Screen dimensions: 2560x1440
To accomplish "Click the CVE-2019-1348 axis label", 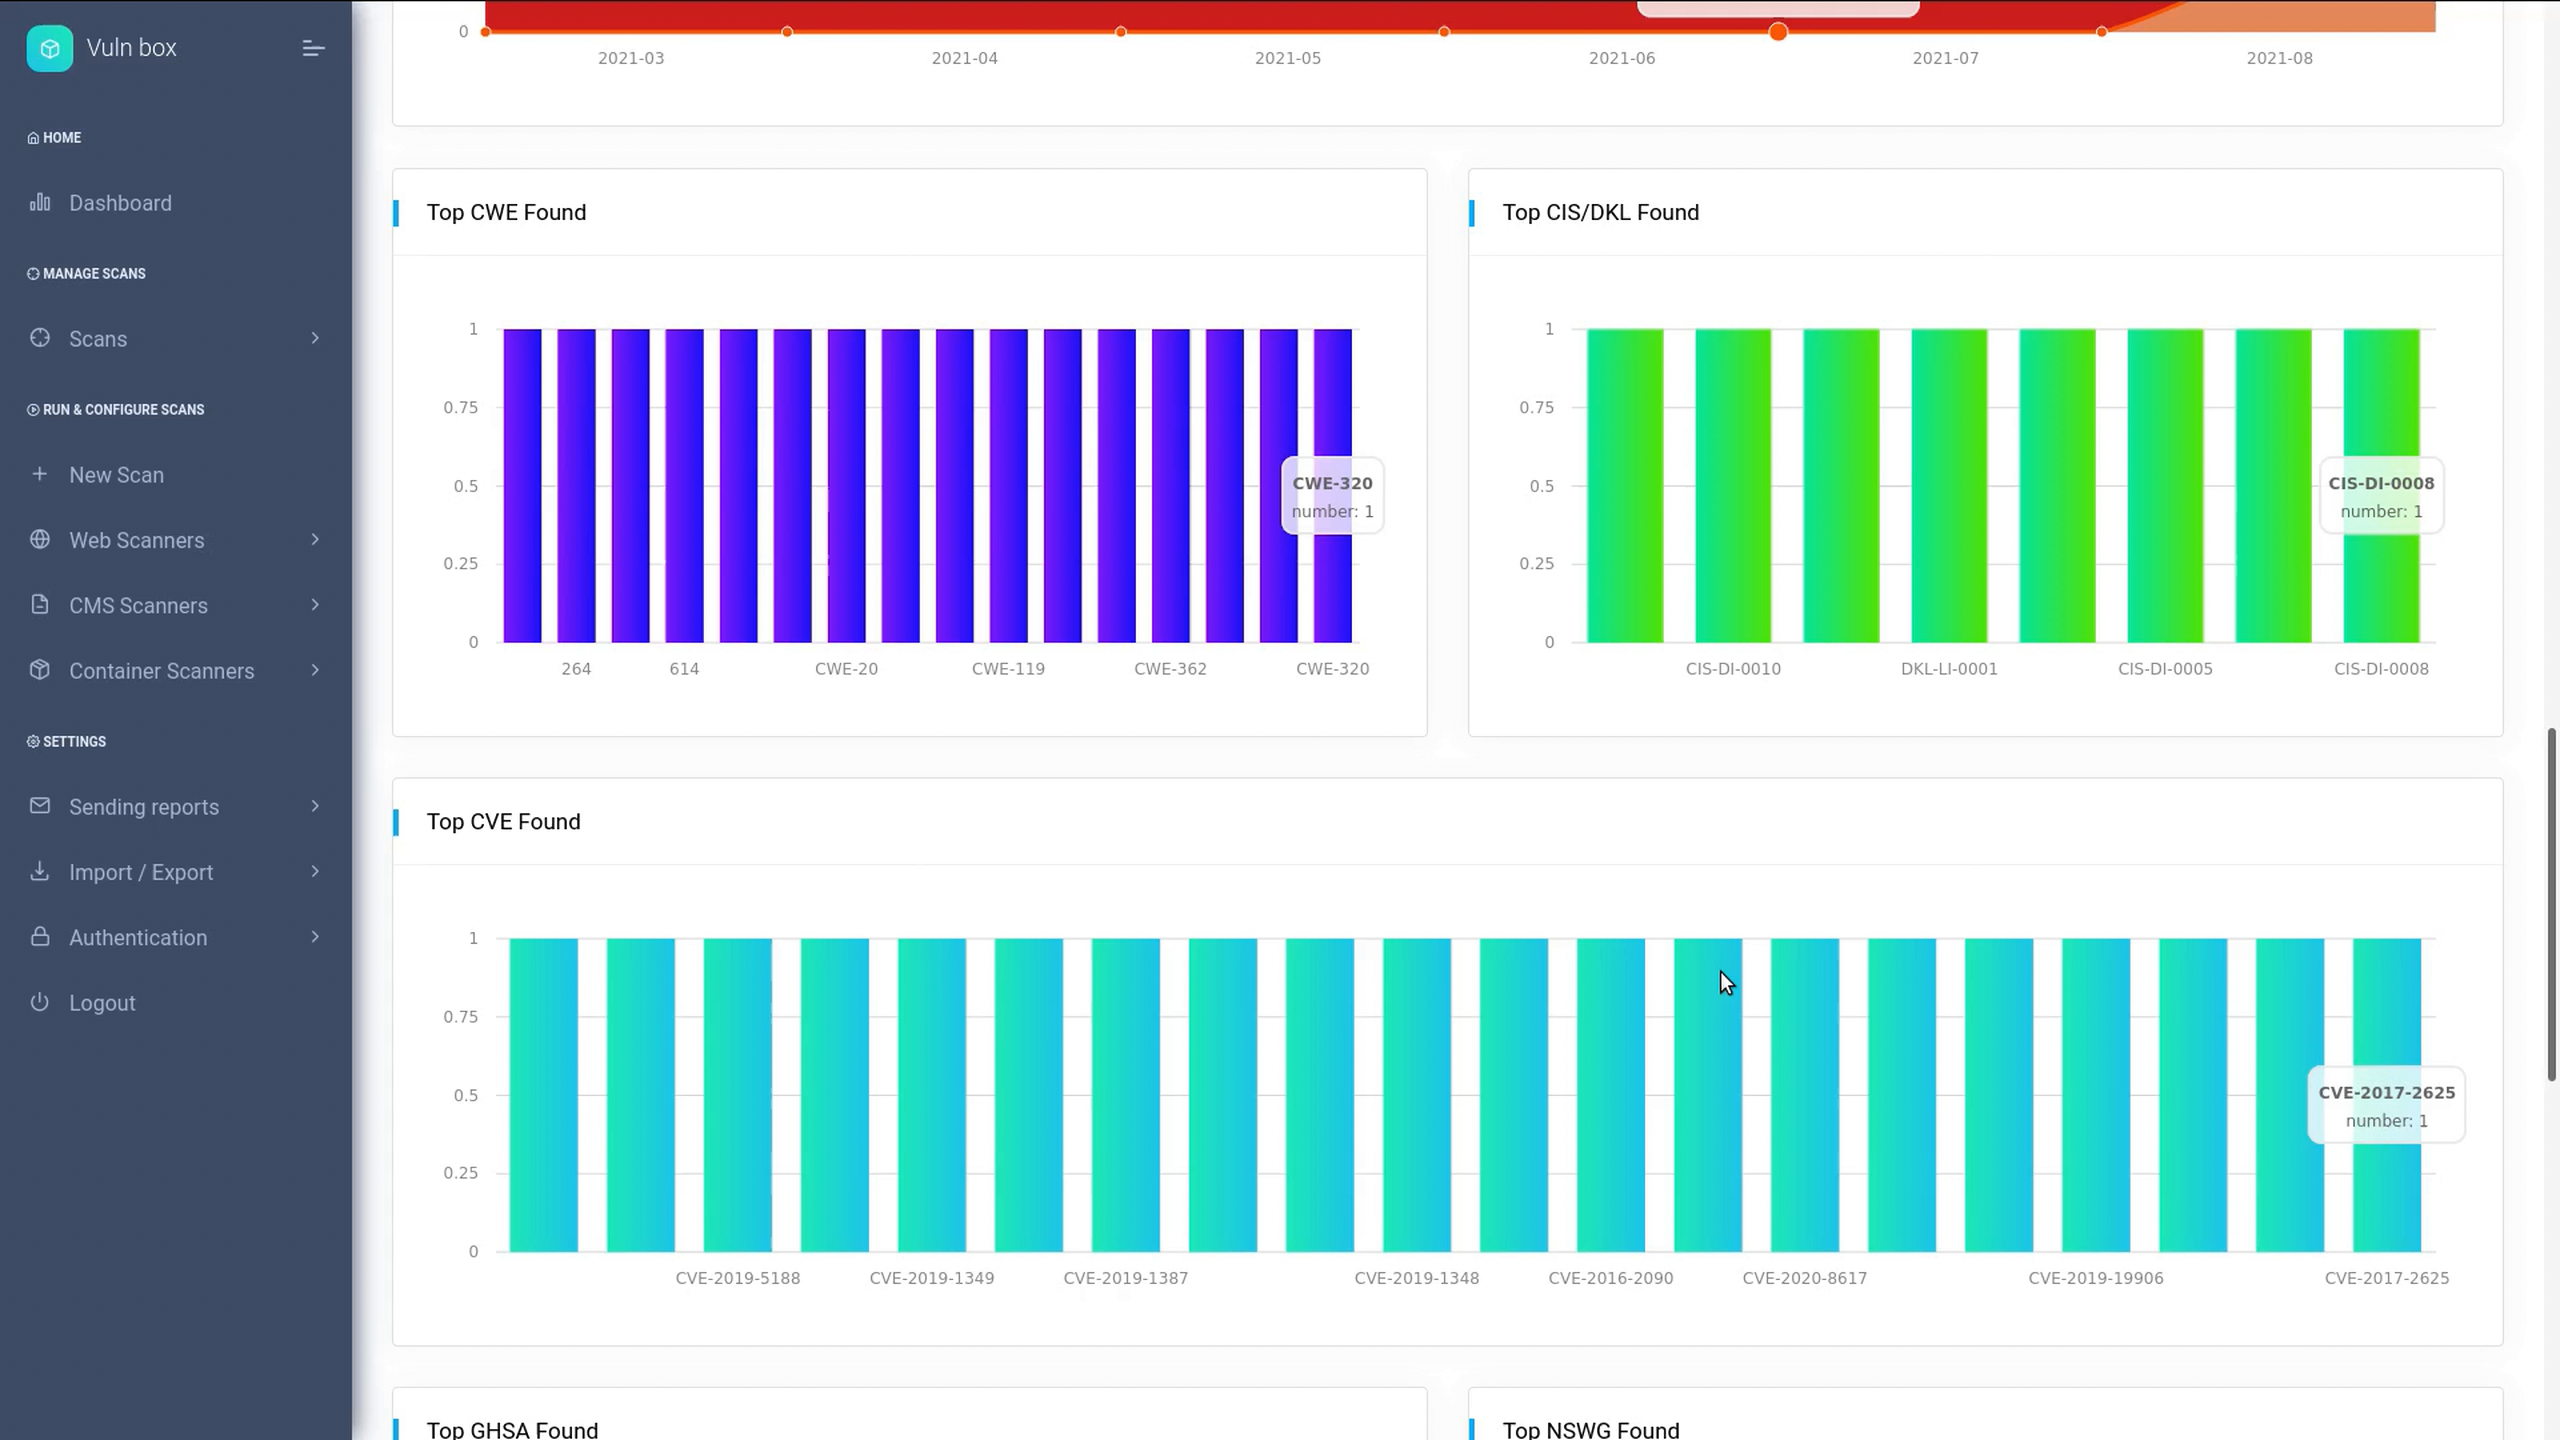I will [1417, 1277].
